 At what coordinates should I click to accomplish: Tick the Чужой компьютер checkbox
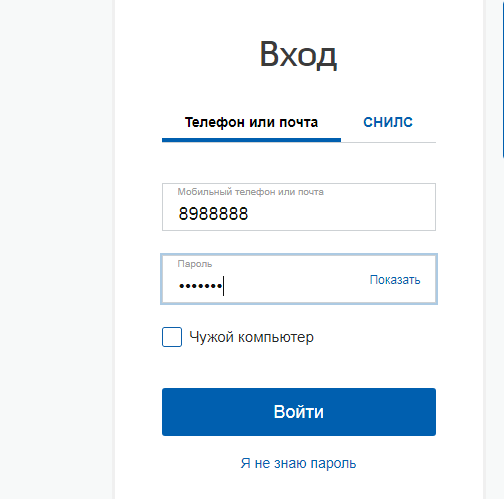tap(172, 337)
